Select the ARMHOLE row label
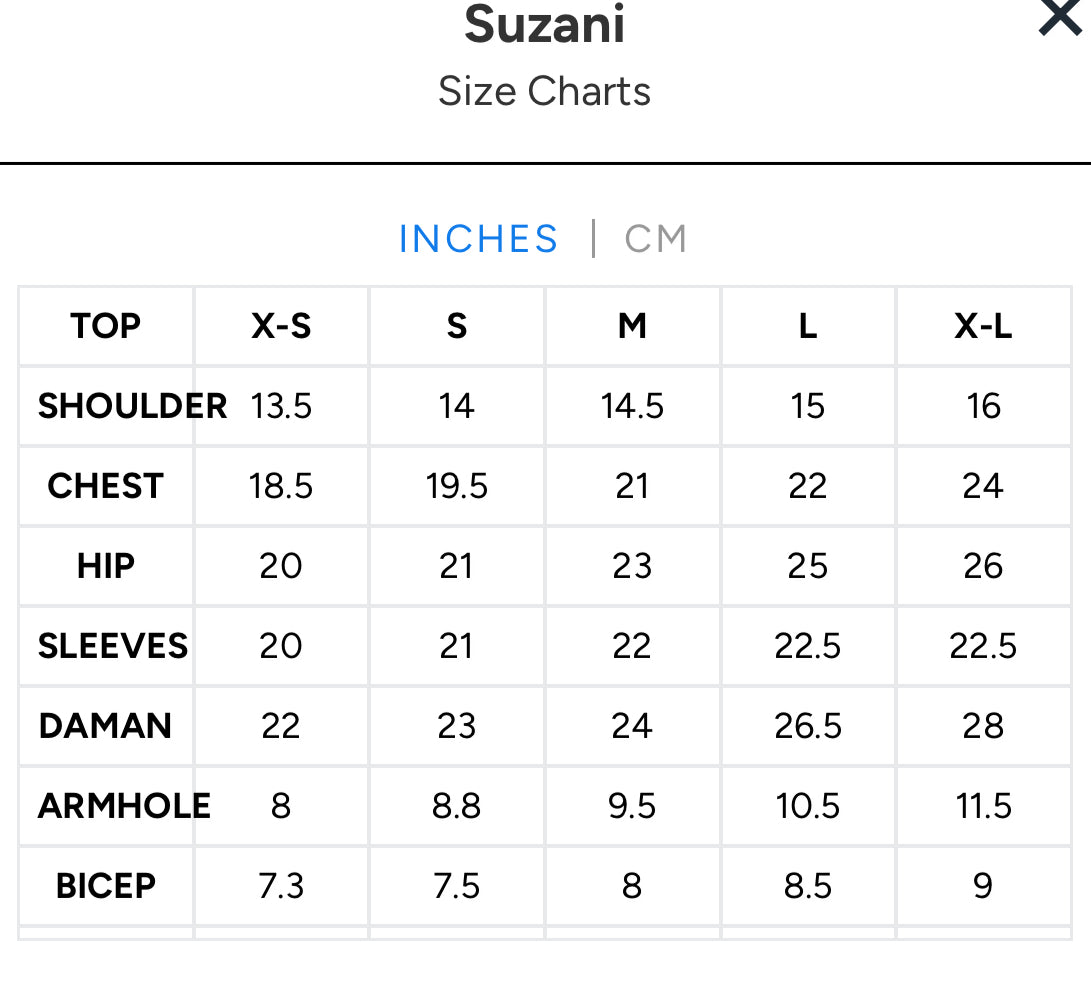Image resolution: width=1091 pixels, height=1008 pixels. 124,806
